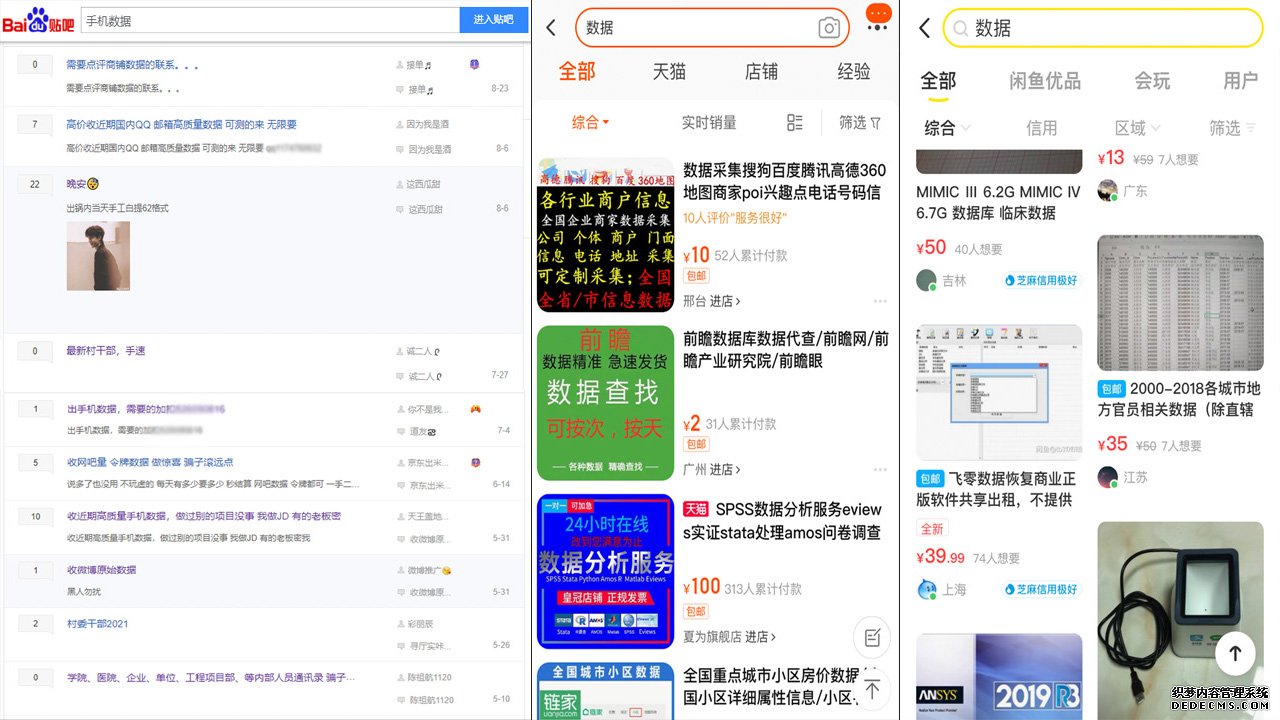
Task: Enter the 广州 shop via 进店
Action: coord(725,469)
